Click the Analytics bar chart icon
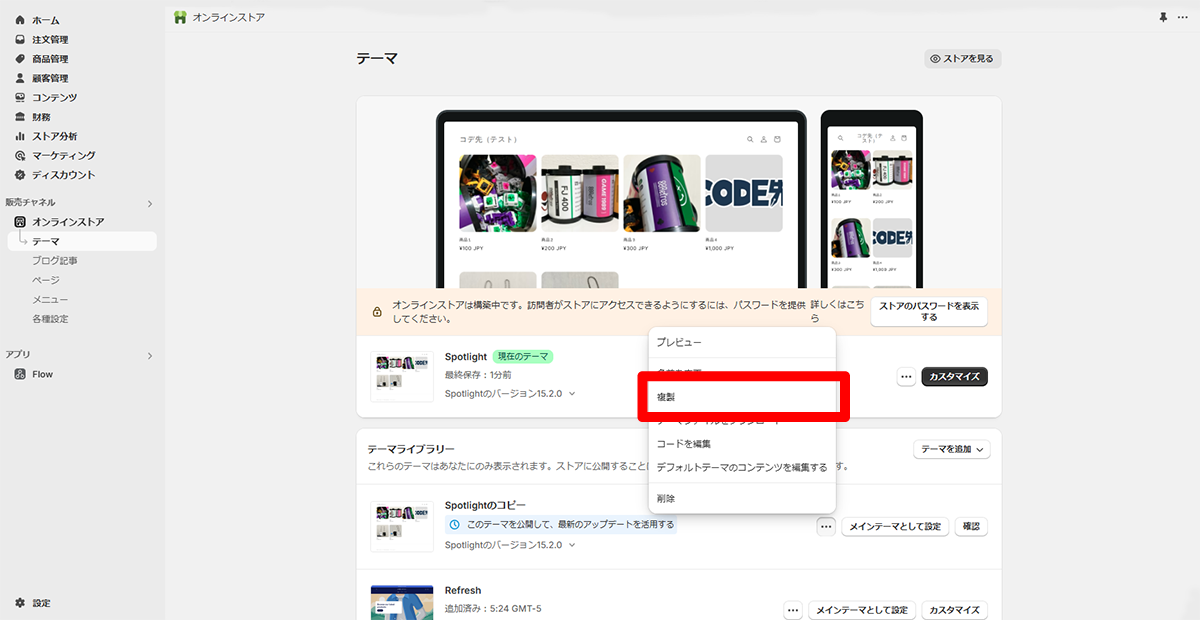Viewport: 1200px width, 620px height. point(20,136)
